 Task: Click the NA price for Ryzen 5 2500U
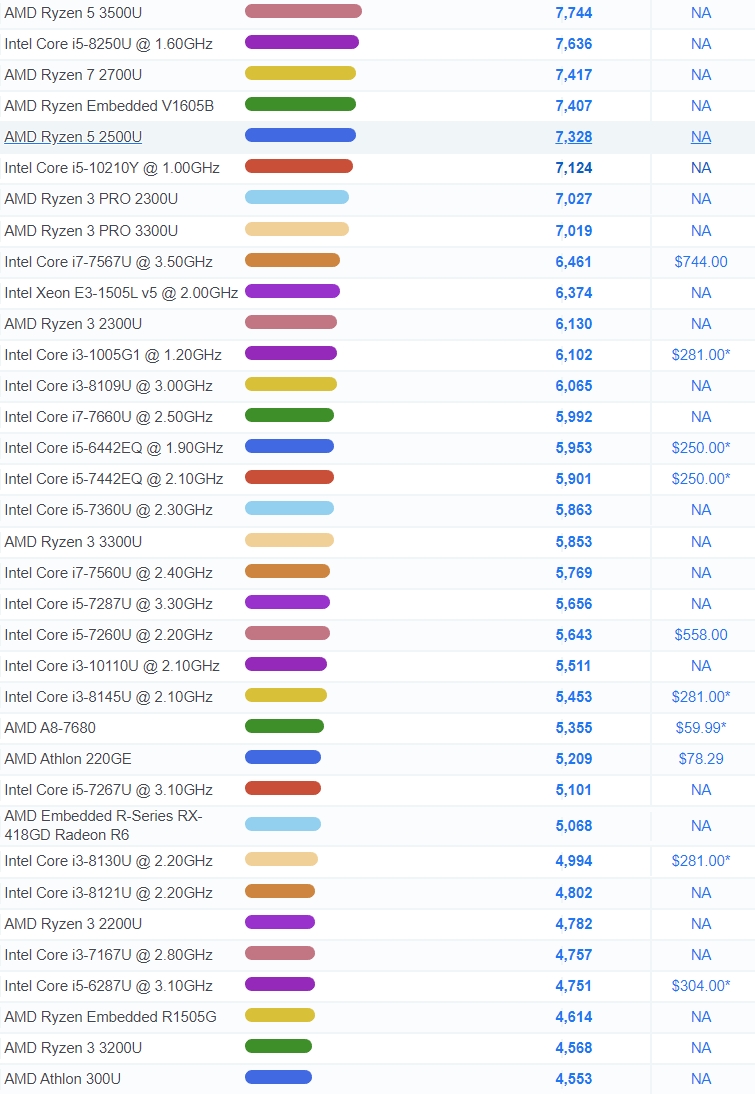pos(701,137)
